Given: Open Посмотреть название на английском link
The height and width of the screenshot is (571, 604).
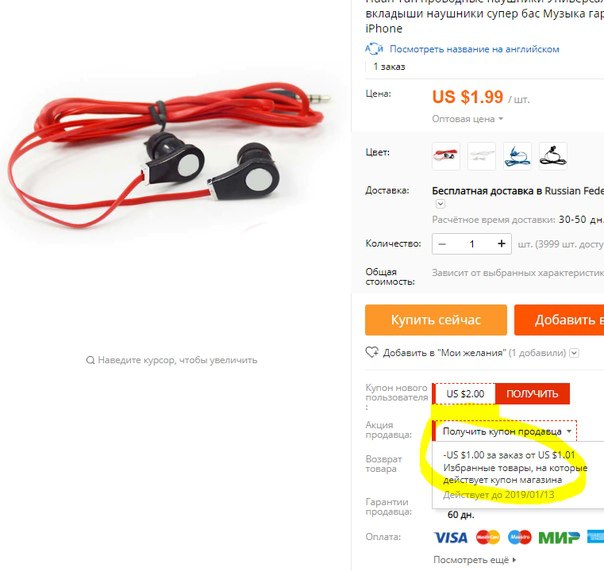Looking at the screenshot, I should (474, 49).
